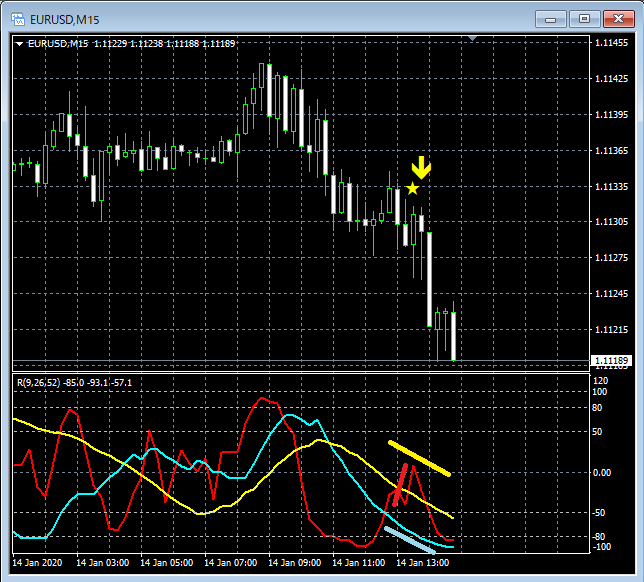Click the 14 Jan 07:00 time label
This screenshot has width=644, height=582.
tap(231, 562)
